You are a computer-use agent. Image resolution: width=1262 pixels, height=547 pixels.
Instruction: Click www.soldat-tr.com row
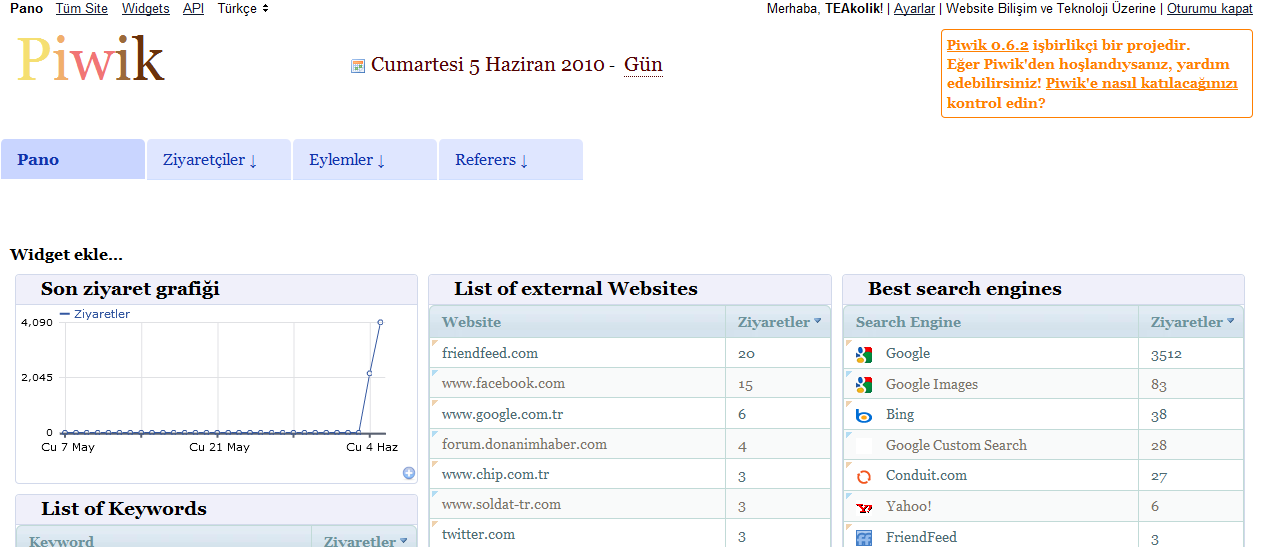pos(630,505)
